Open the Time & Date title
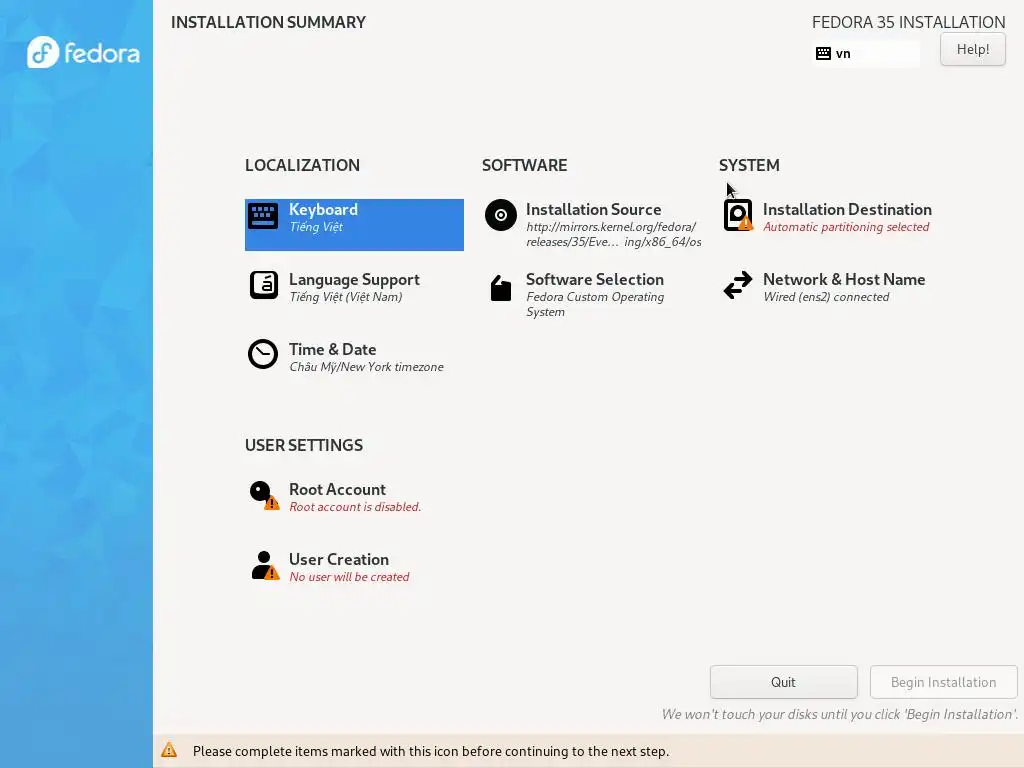1024x768 pixels. (332, 349)
